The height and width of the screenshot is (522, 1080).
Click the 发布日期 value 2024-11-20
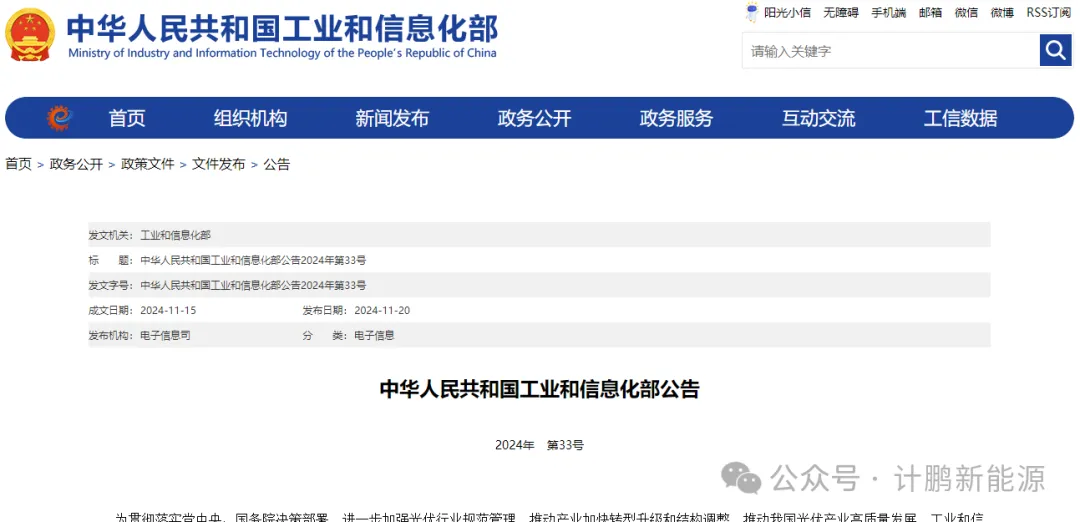click(382, 311)
